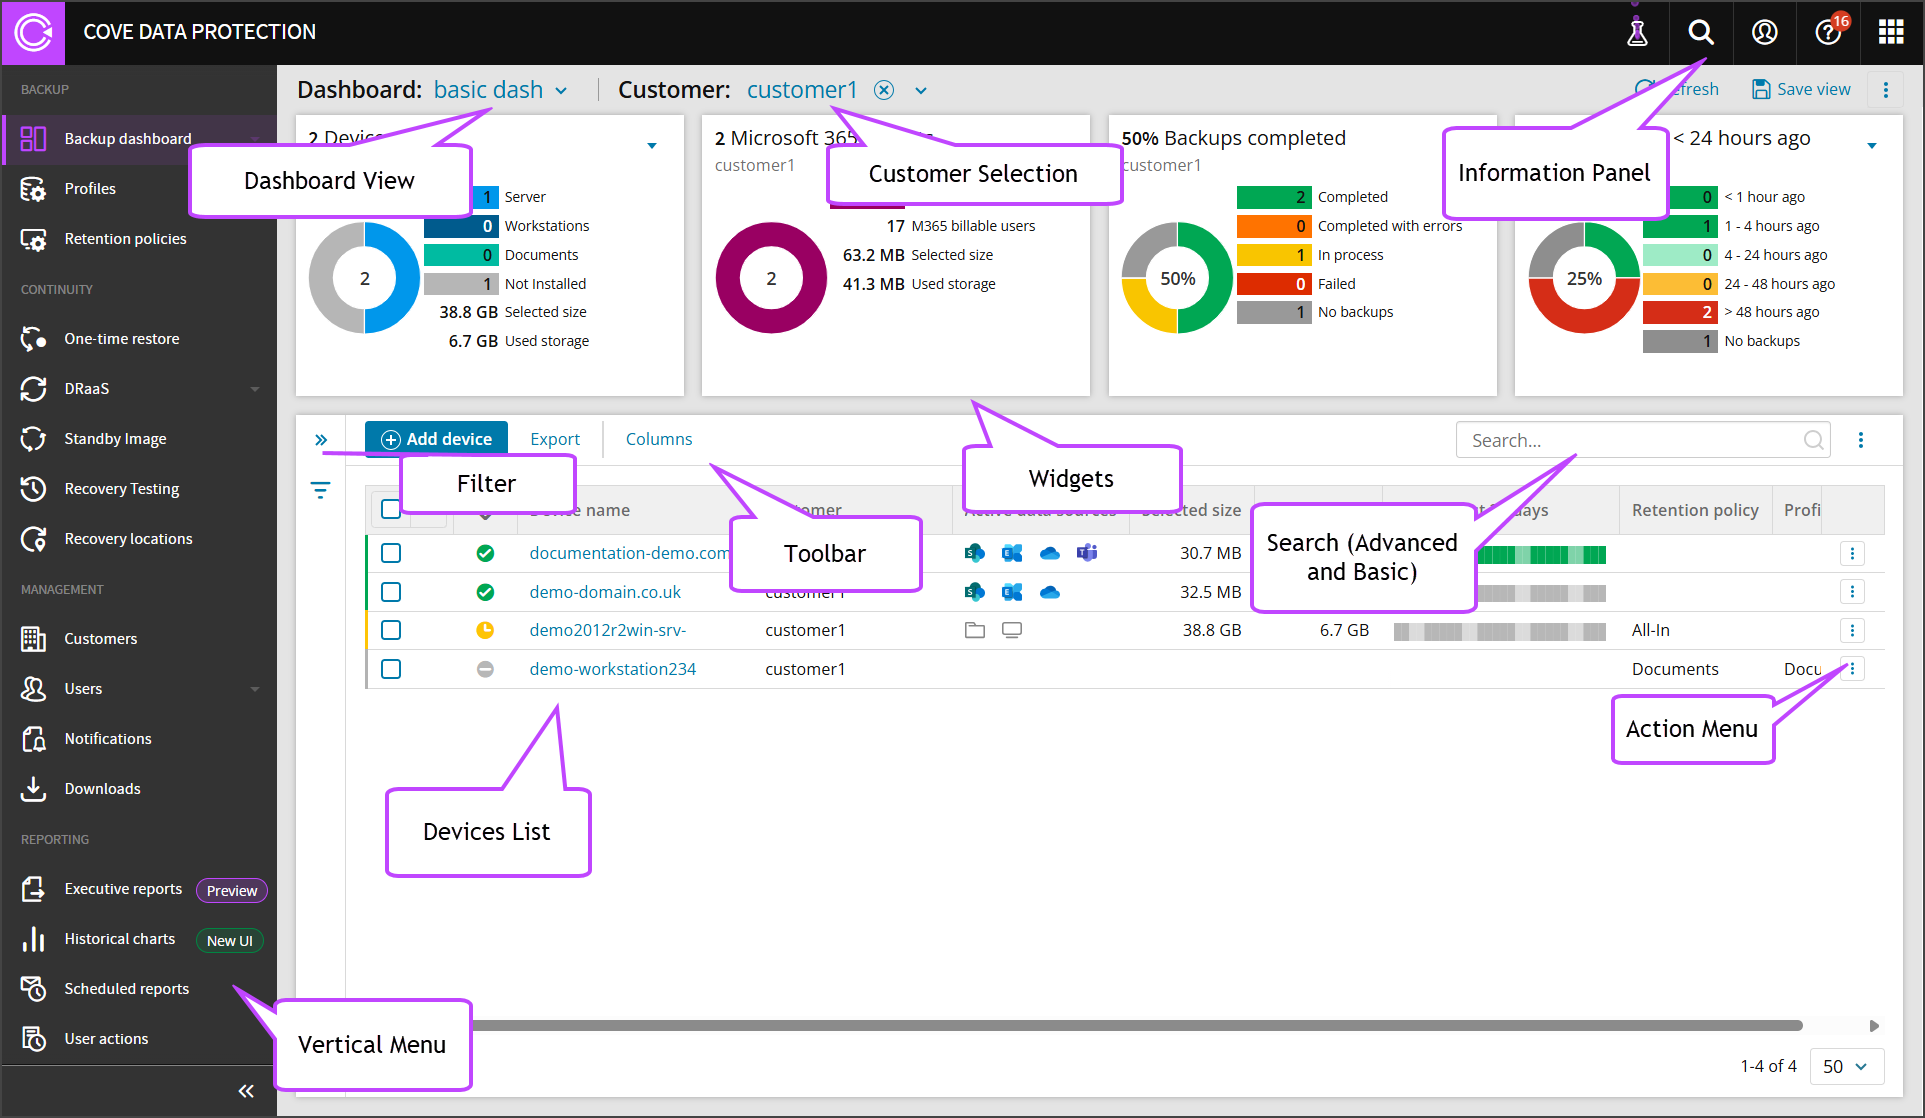Image resolution: width=1925 pixels, height=1118 pixels.
Task: Expand the page size 50 dropdown
Action: [1846, 1066]
